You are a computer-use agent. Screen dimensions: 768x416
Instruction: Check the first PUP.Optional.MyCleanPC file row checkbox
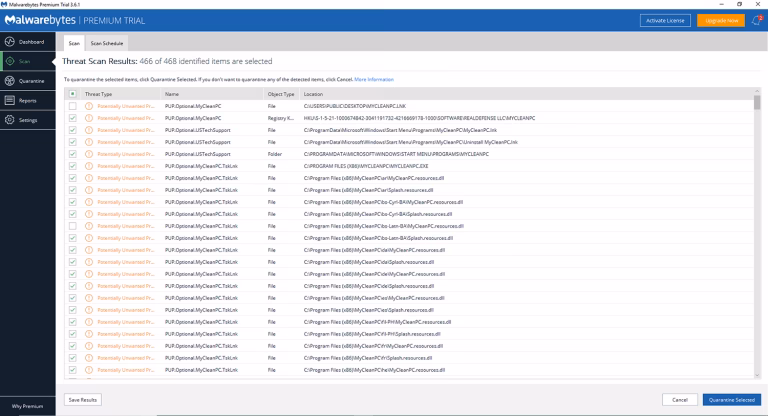[72, 106]
